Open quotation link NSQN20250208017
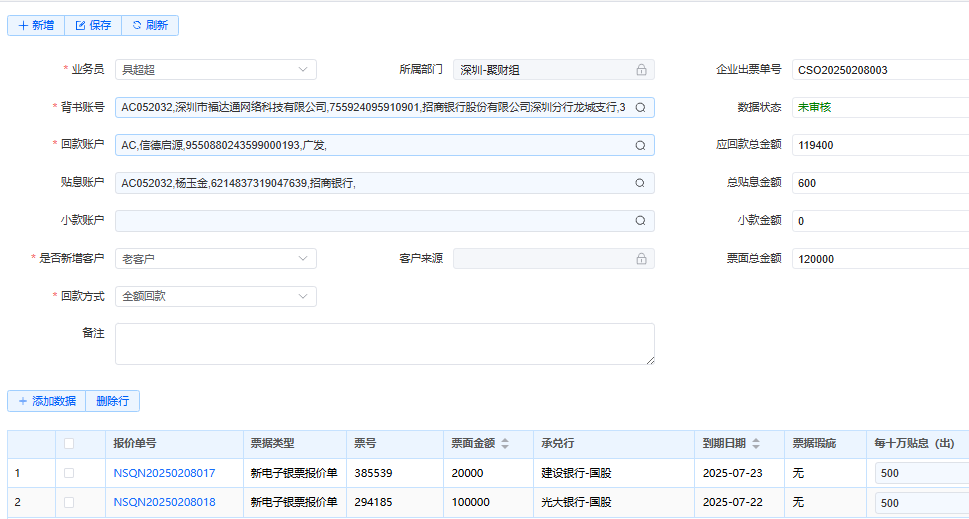This screenshot has width=969, height=519. [x=164, y=473]
